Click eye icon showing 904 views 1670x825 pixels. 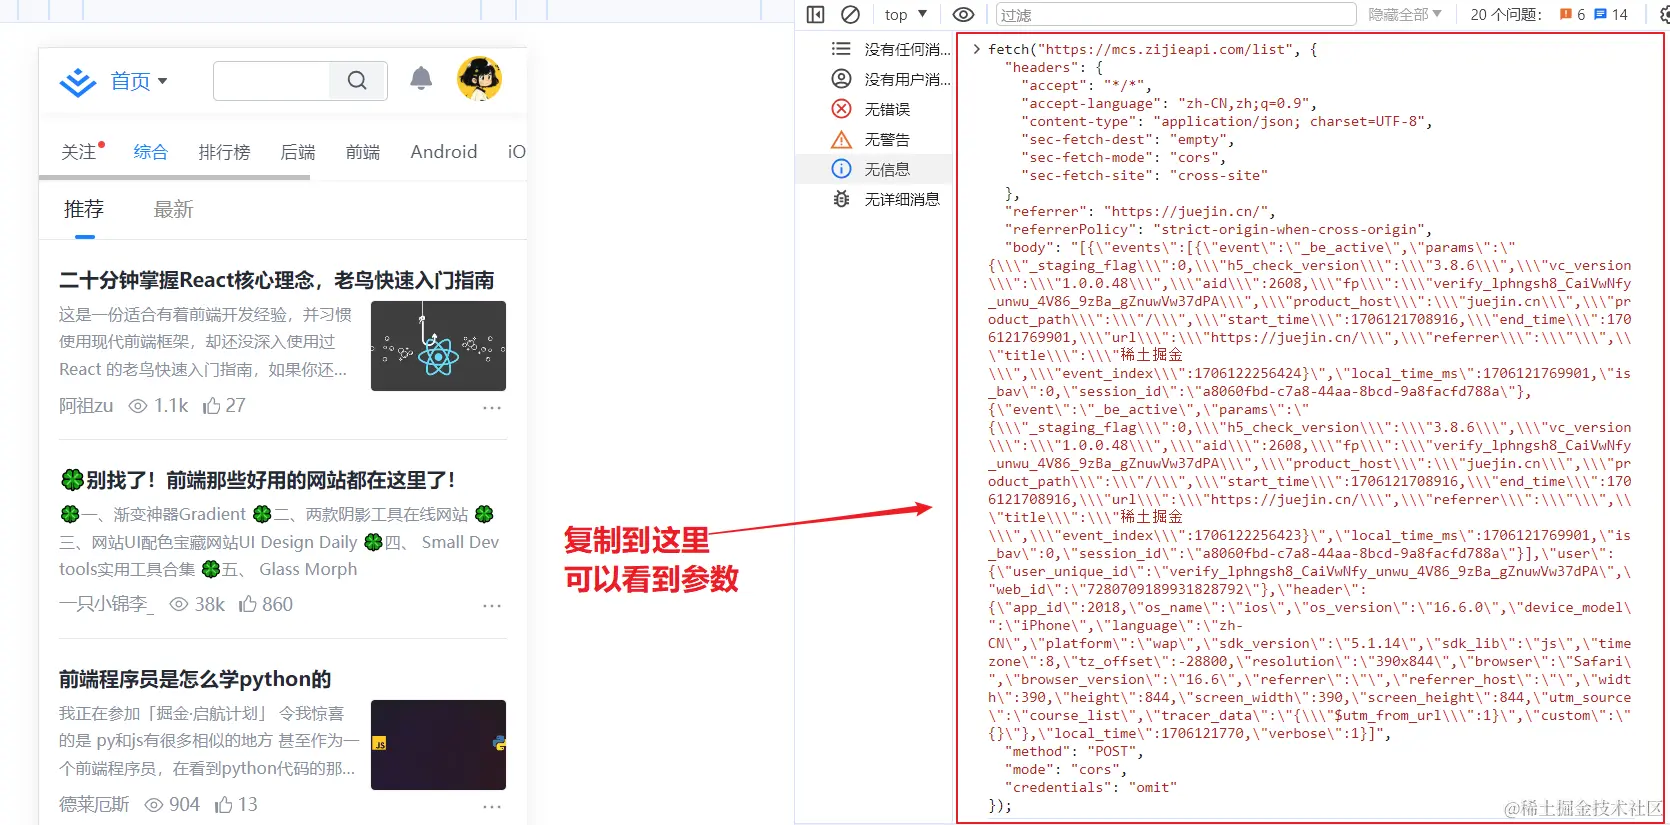(154, 804)
